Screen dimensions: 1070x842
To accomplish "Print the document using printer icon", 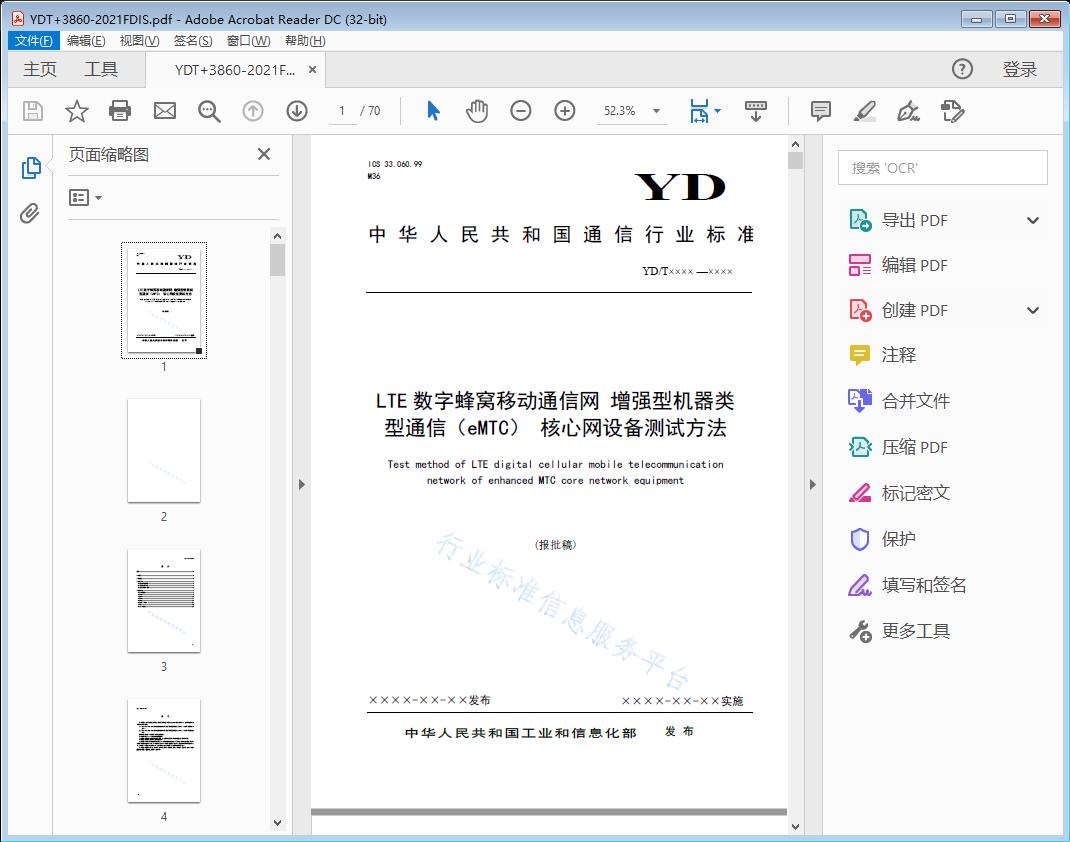I will pyautogui.click(x=120, y=111).
